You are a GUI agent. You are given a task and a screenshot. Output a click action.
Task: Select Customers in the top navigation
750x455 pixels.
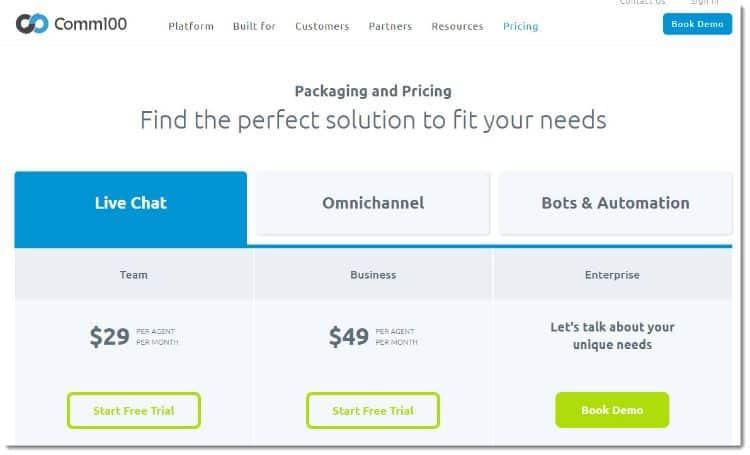click(x=321, y=26)
